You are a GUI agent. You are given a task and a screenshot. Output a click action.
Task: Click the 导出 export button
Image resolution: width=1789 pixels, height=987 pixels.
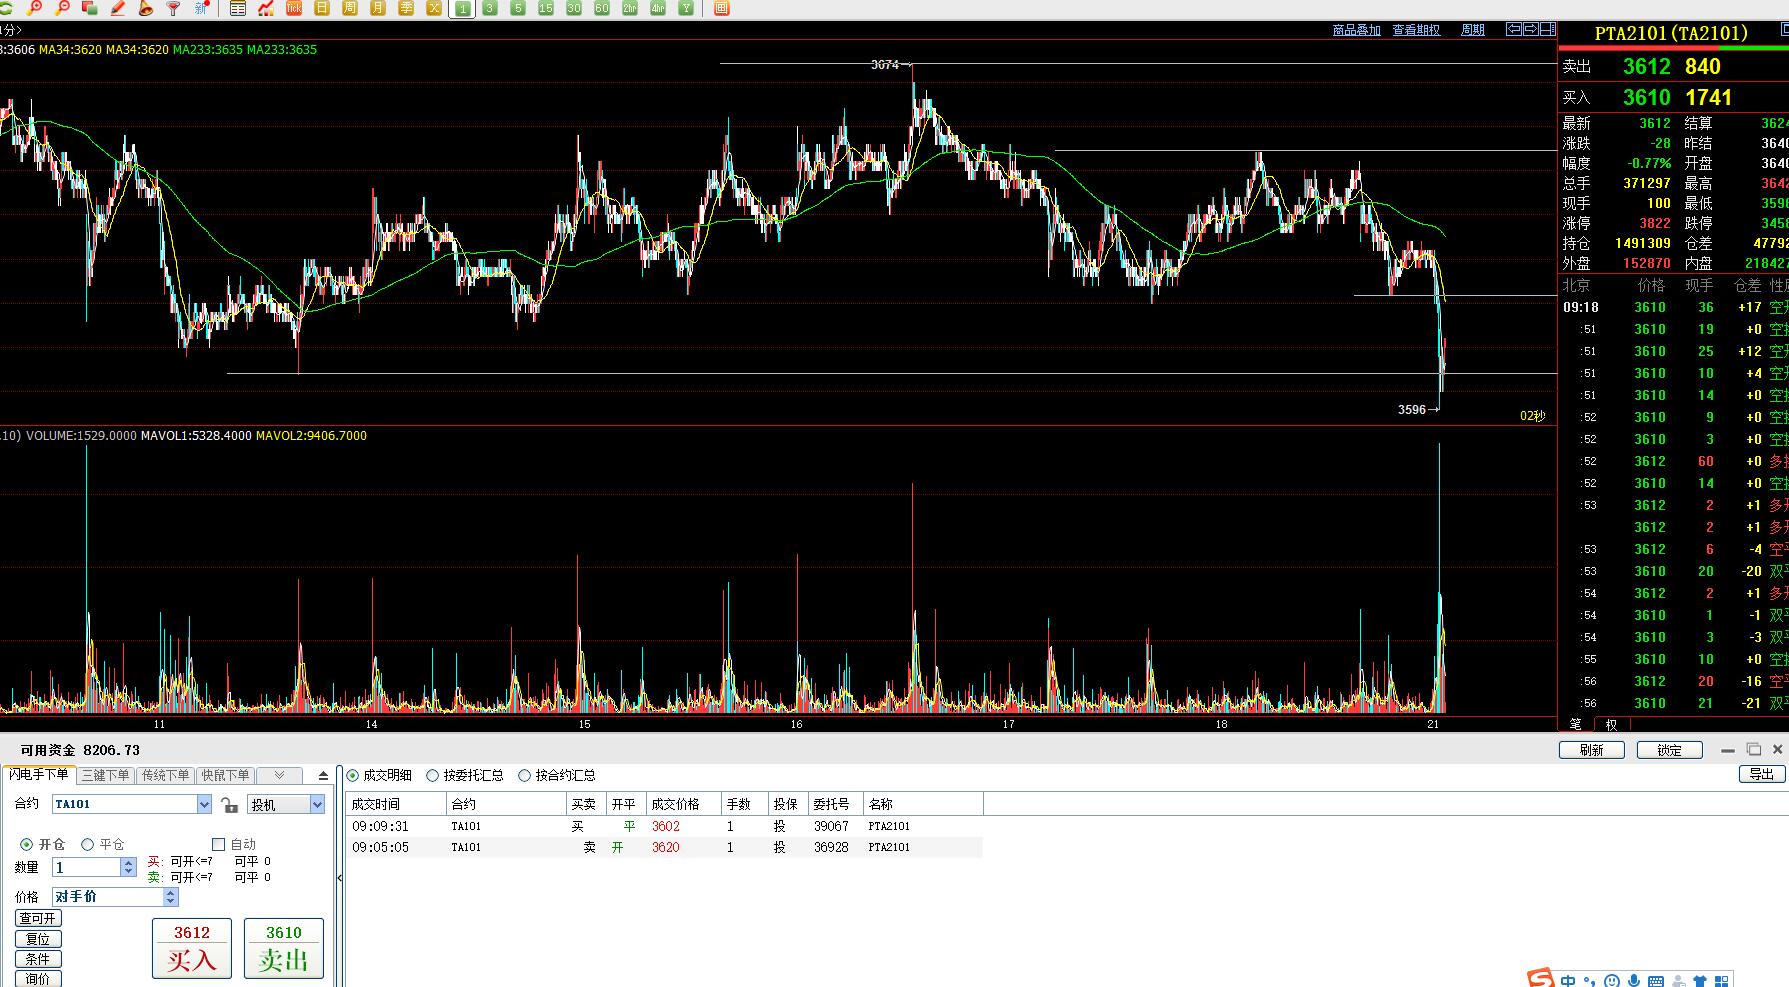(x=1762, y=775)
